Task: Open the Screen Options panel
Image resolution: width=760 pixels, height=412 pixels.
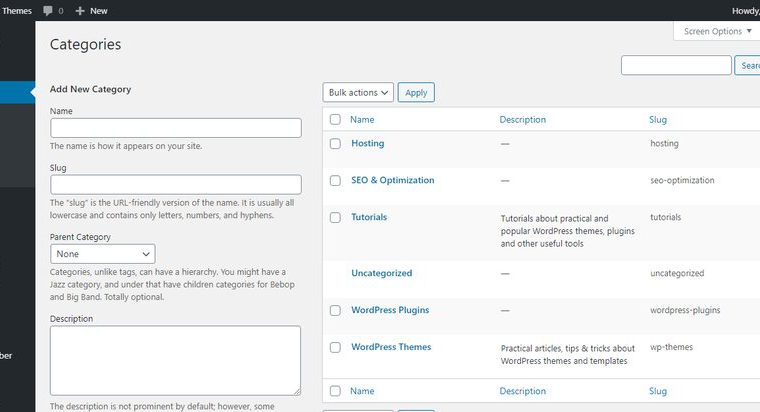Action: point(717,31)
